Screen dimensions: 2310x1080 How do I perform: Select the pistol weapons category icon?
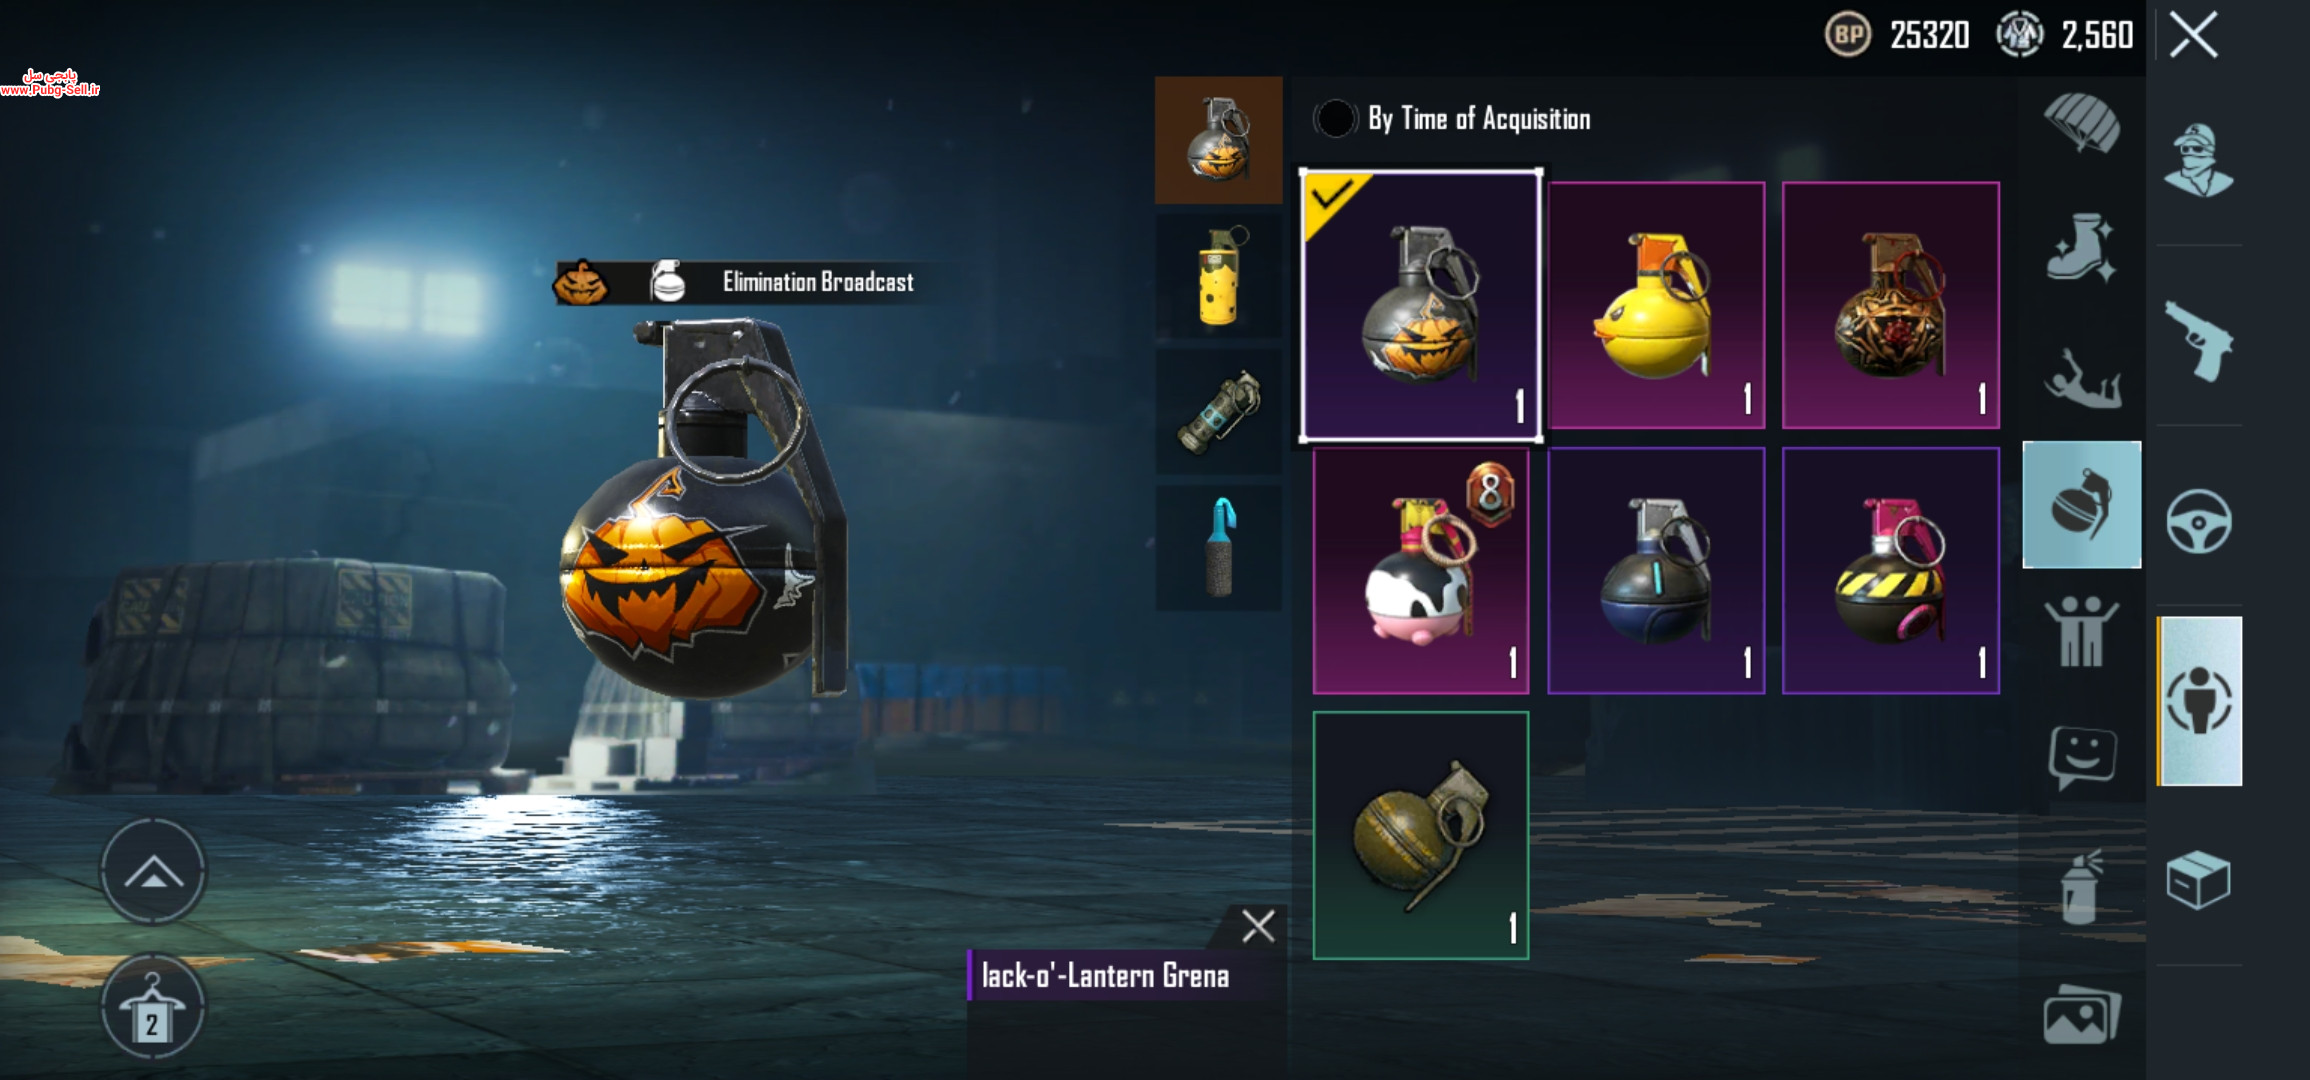(x=2198, y=340)
